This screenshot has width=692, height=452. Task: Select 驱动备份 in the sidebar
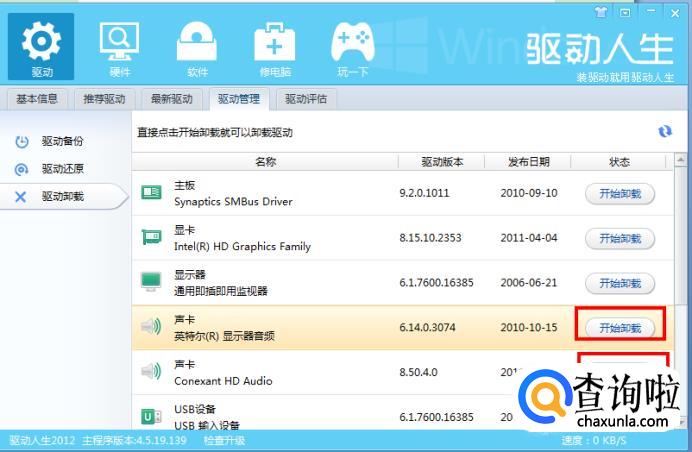pos(62,141)
